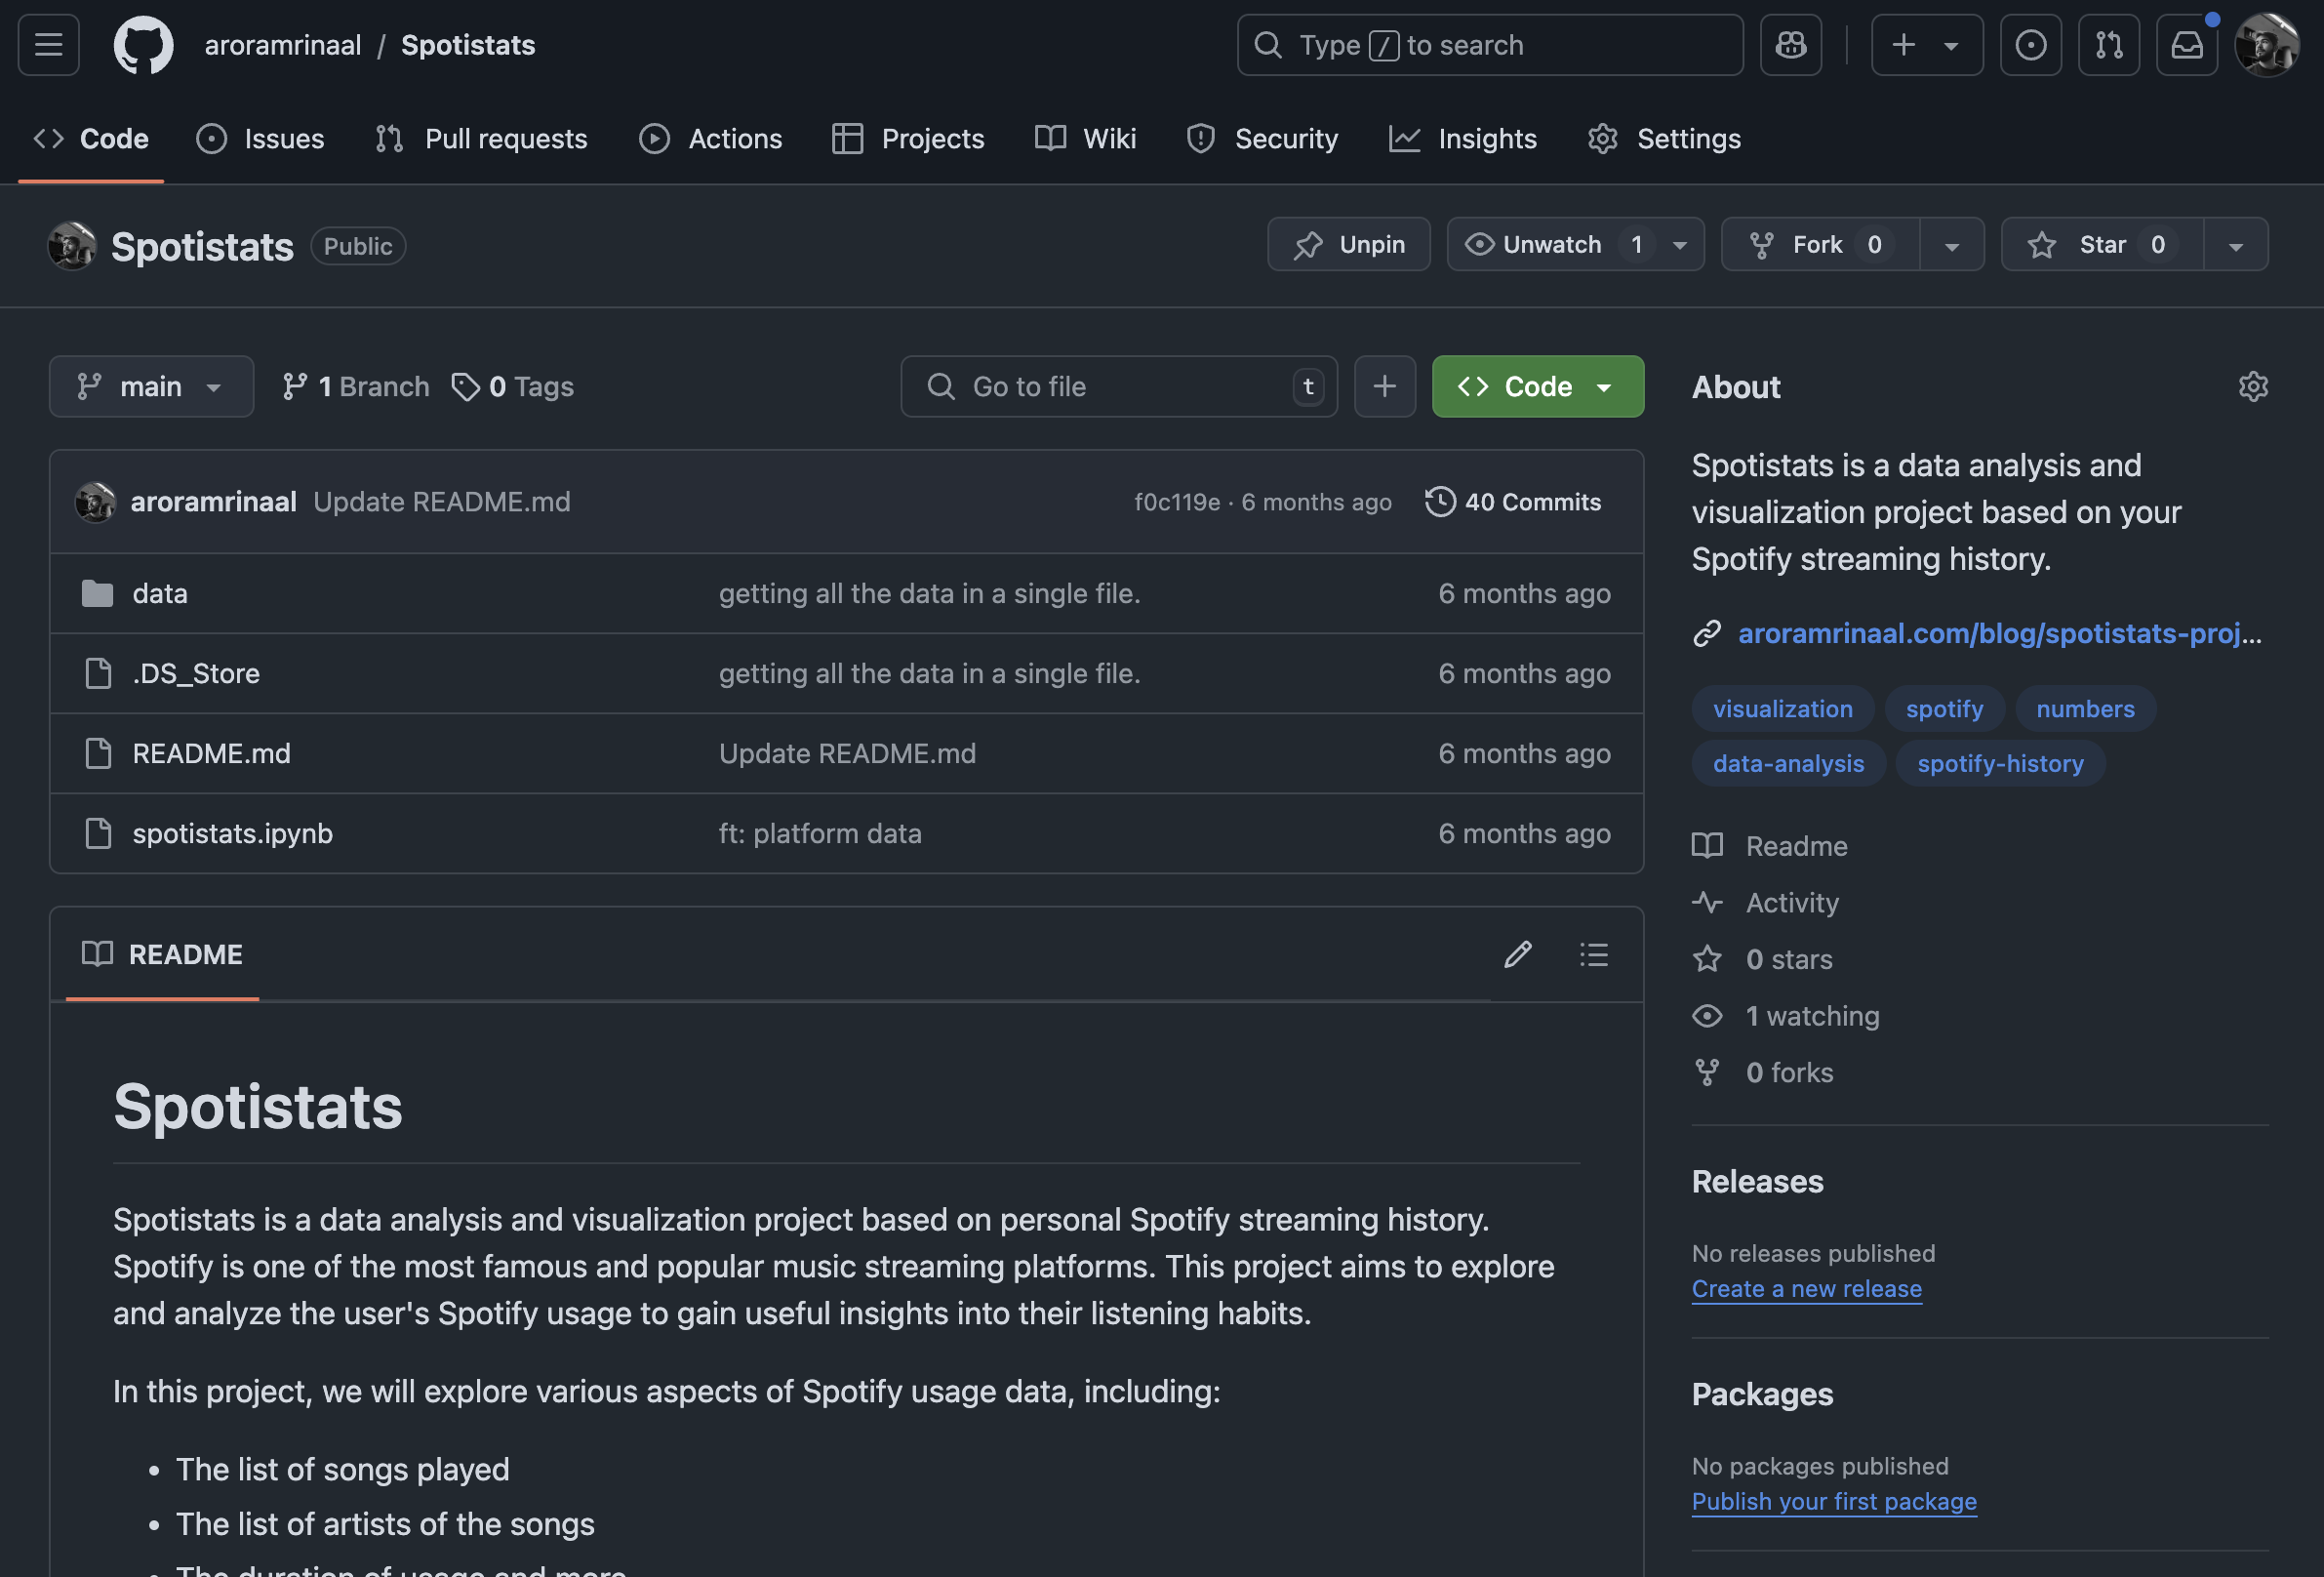Click Publish your first package
This screenshot has width=2324, height=1577.
click(x=1833, y=1502)
